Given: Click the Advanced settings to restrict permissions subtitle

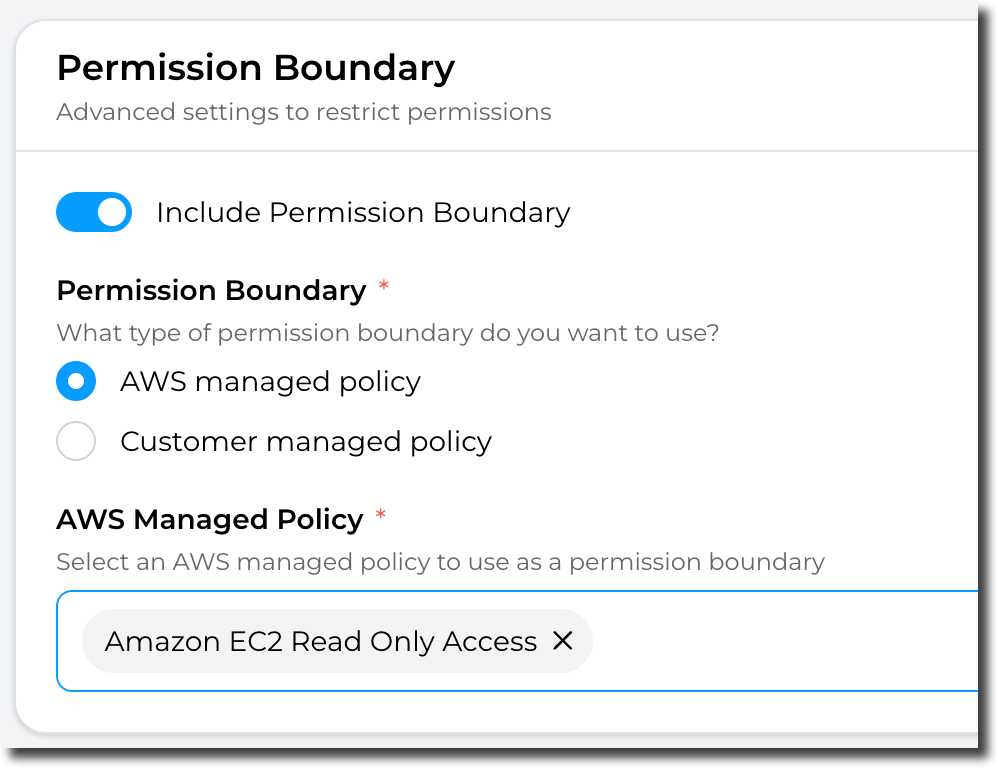Looking at the screenshot, I should coord(303,112).
